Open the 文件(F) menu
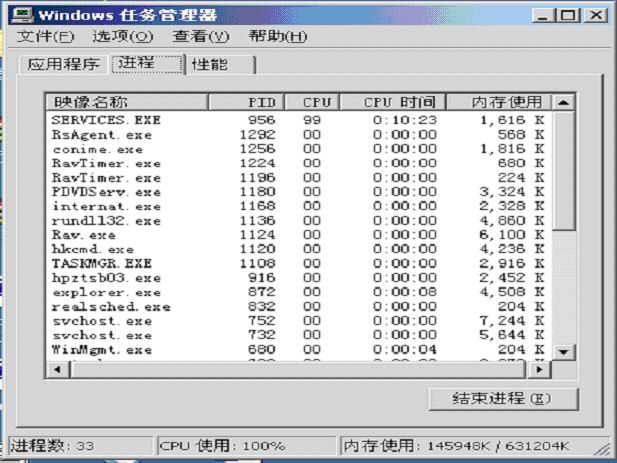Viewport: 617px width, 463px height. click(x=45, y=37)
